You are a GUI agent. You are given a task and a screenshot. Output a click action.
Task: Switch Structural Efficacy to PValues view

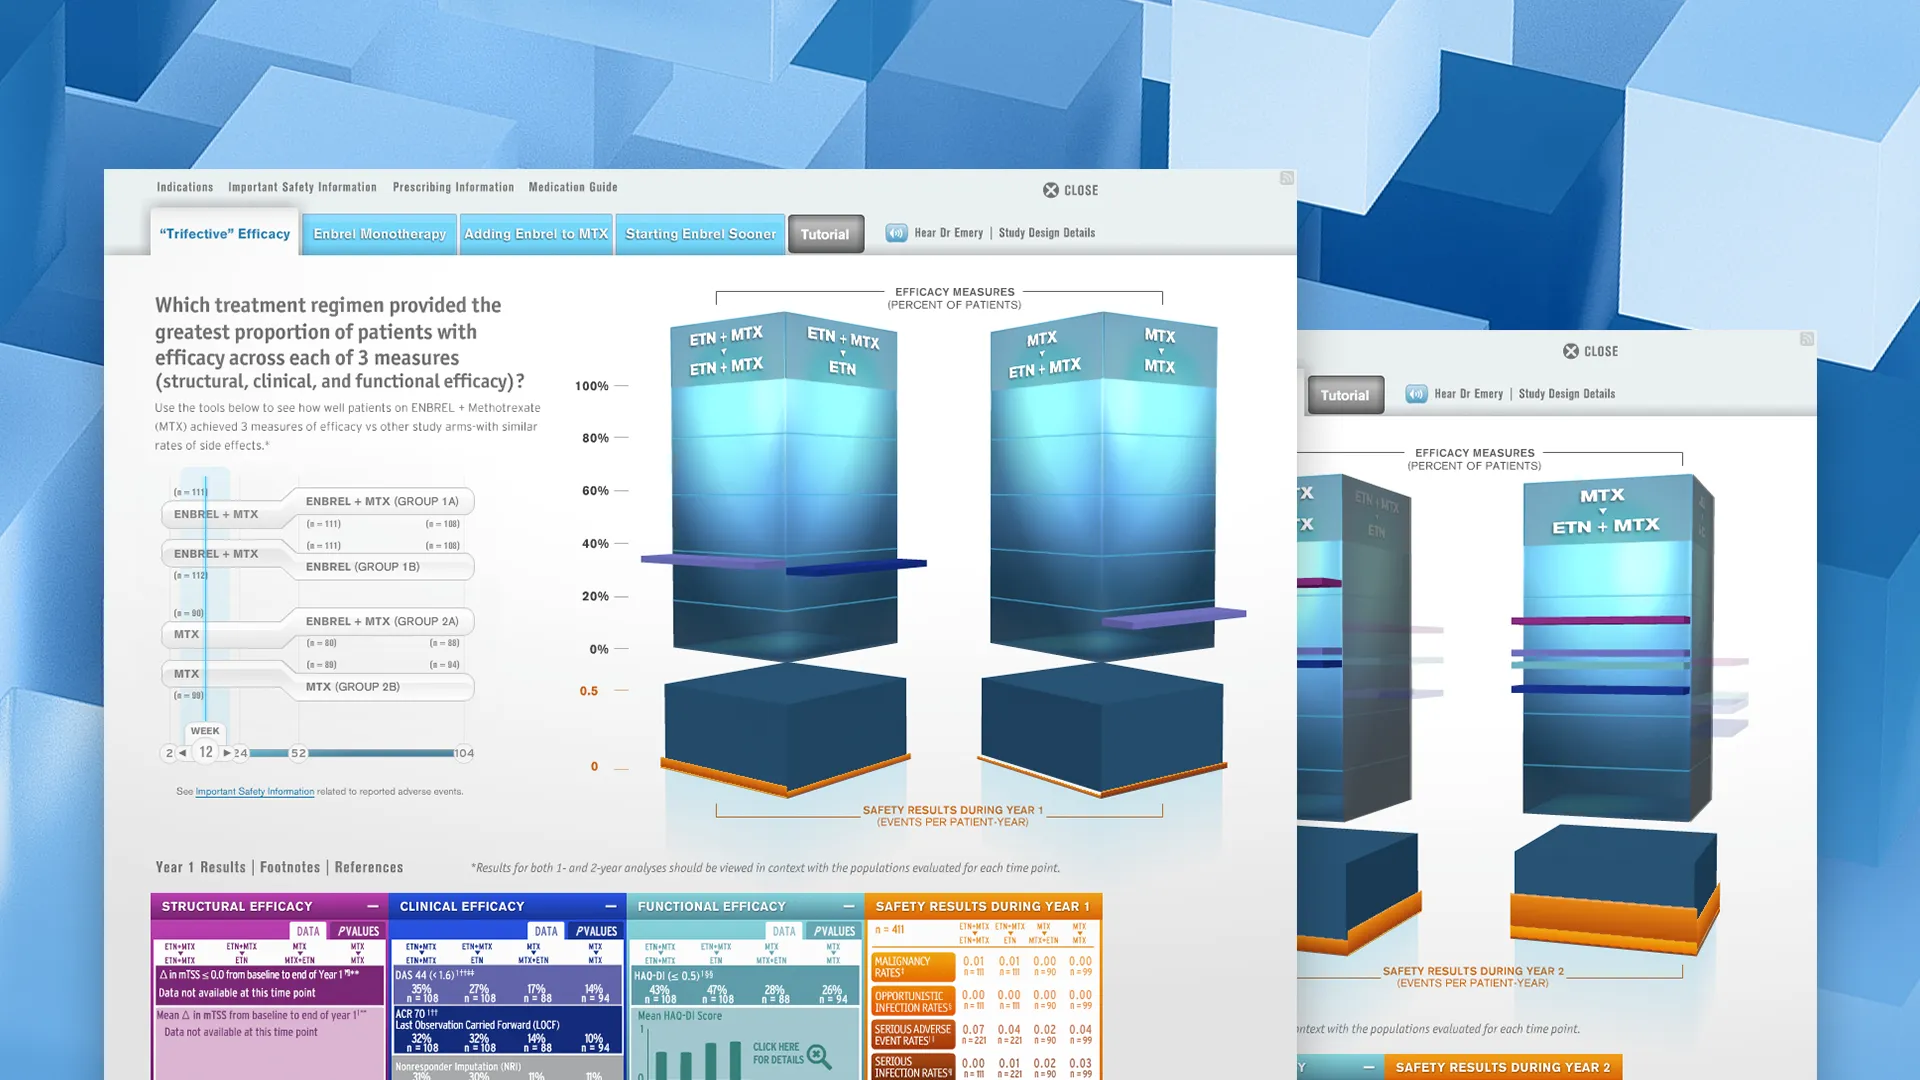coord(358,931)
